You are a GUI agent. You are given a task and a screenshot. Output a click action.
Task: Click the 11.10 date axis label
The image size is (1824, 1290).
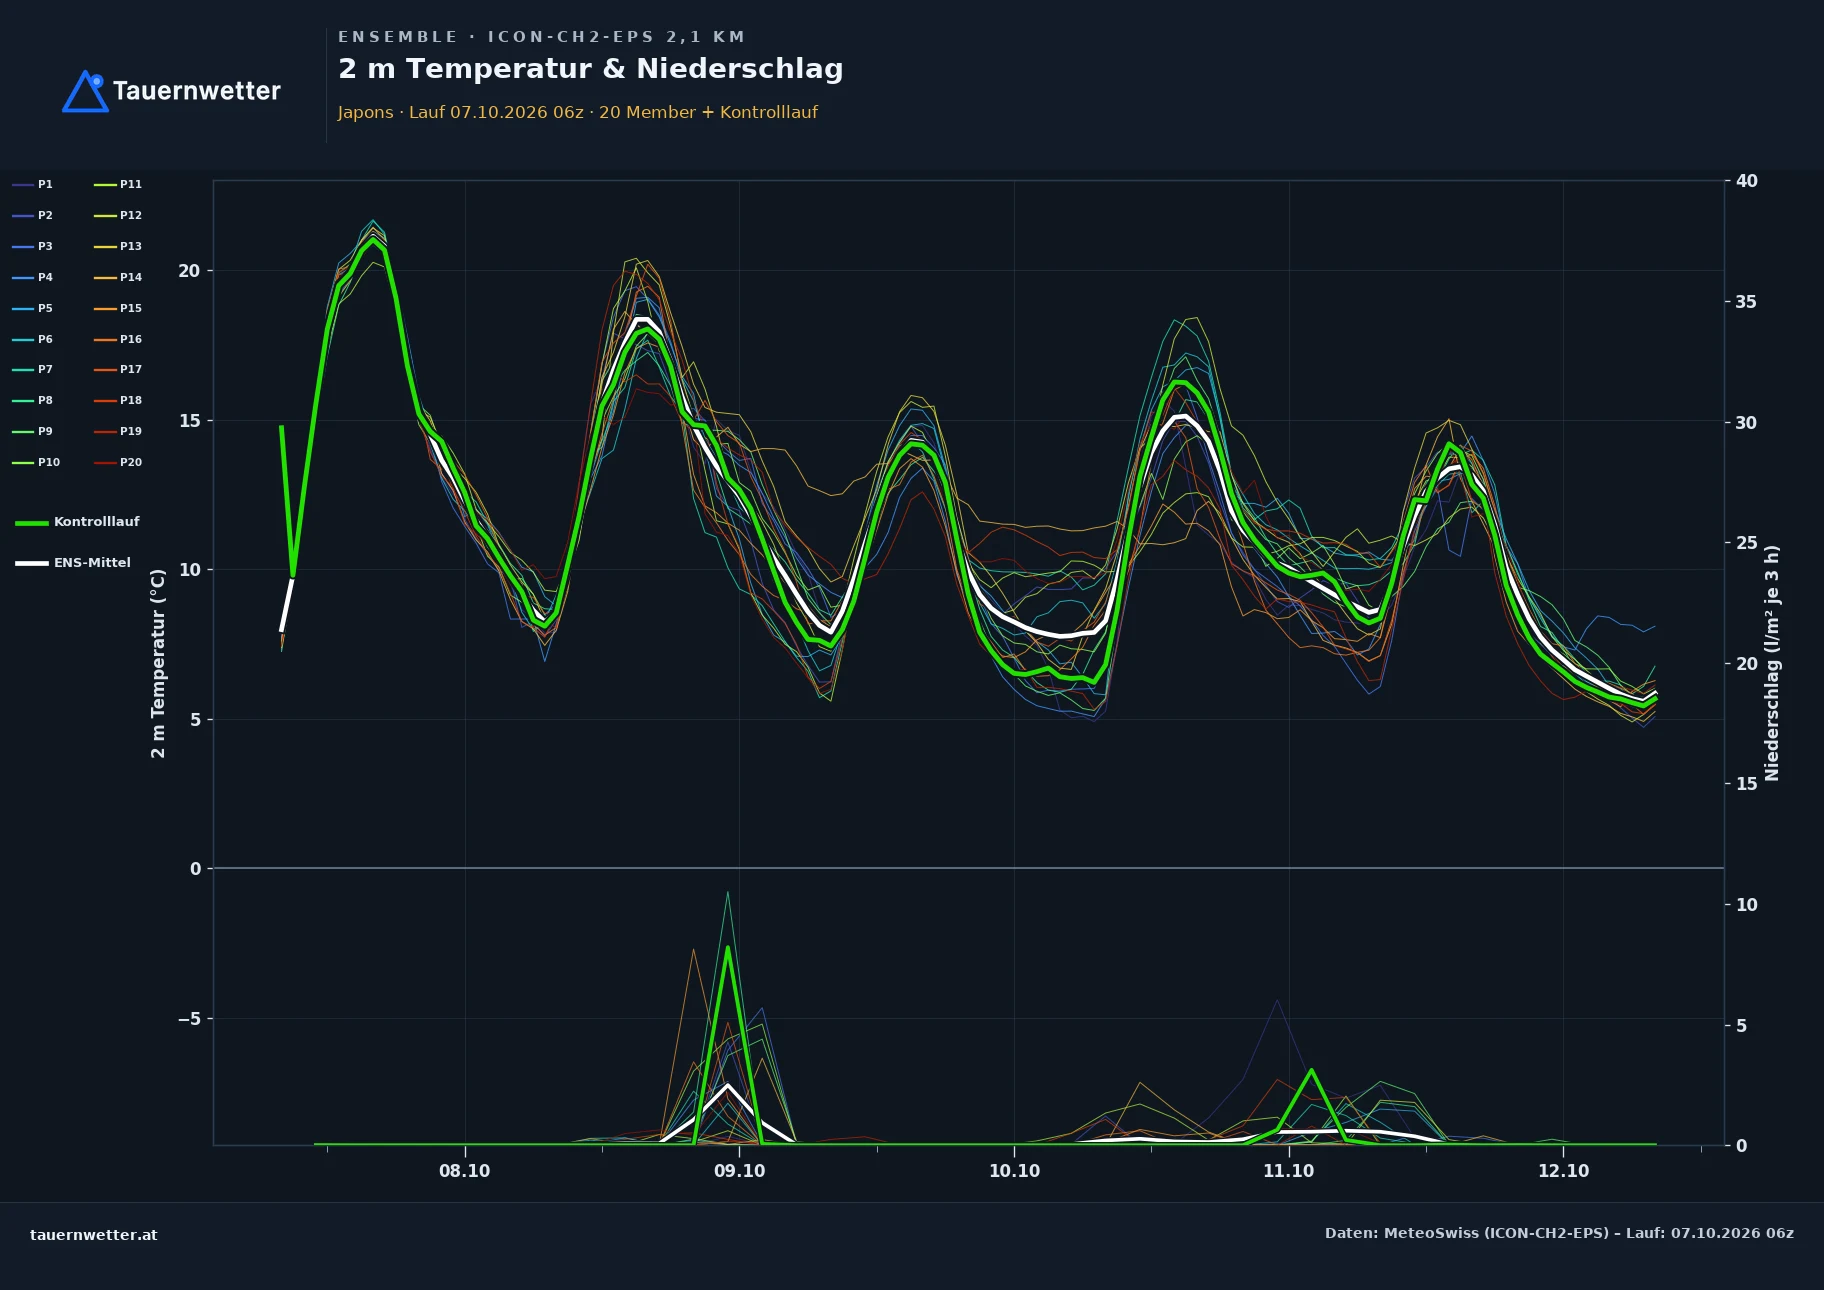pyautogui.click(x=1289, y=1171)
